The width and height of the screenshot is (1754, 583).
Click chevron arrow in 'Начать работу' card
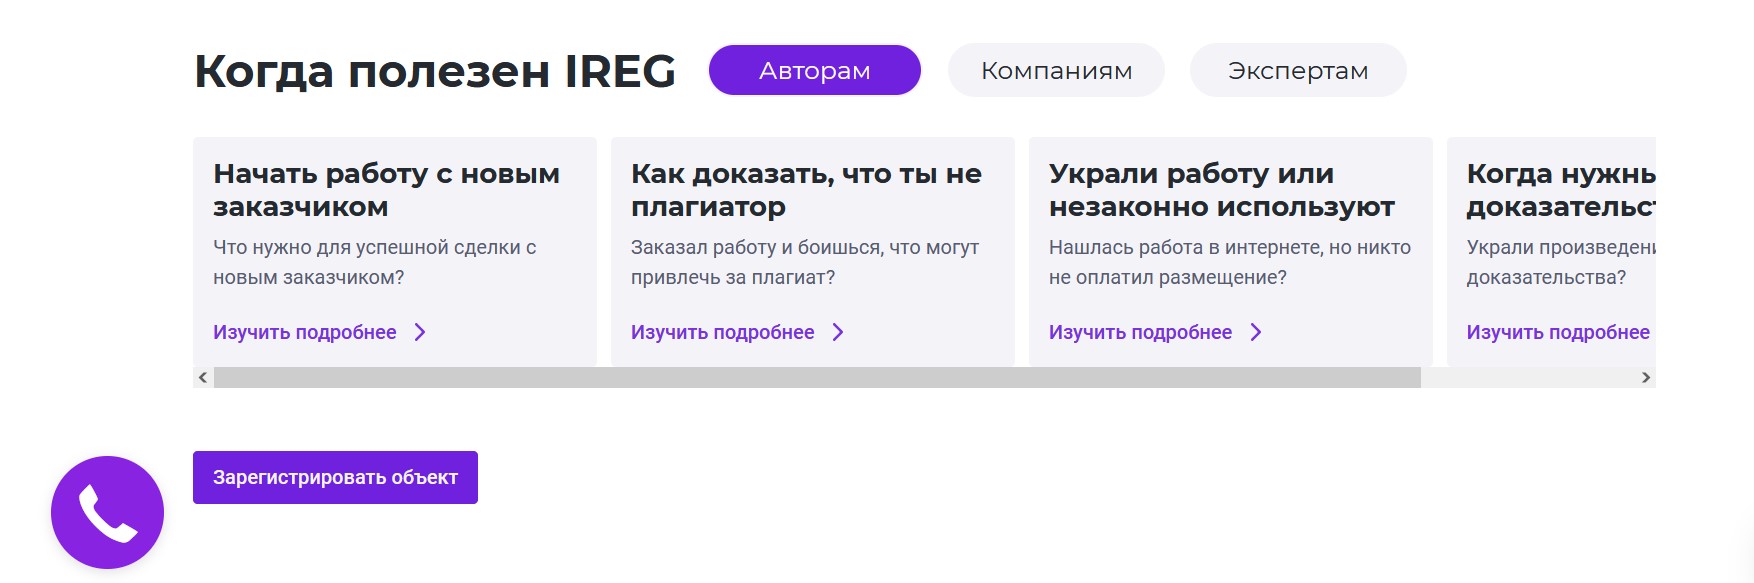(420, 332)
